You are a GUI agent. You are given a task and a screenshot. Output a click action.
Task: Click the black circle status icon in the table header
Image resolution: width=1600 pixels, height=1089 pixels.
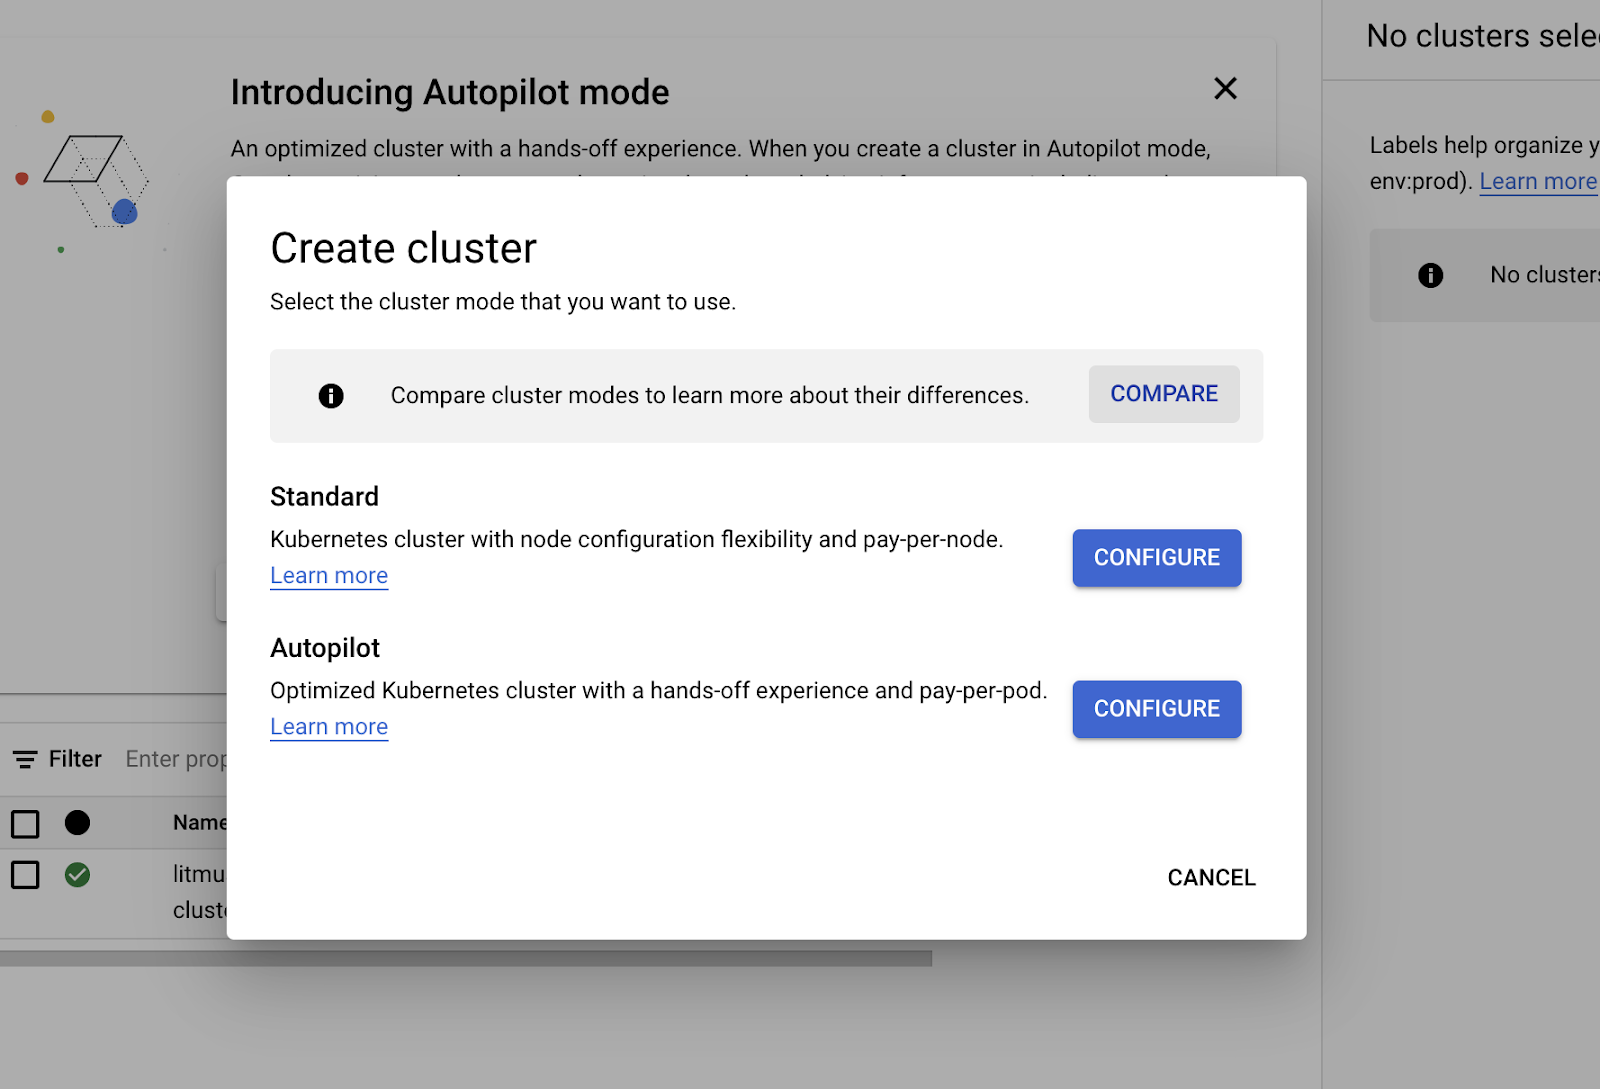point(79,823)
